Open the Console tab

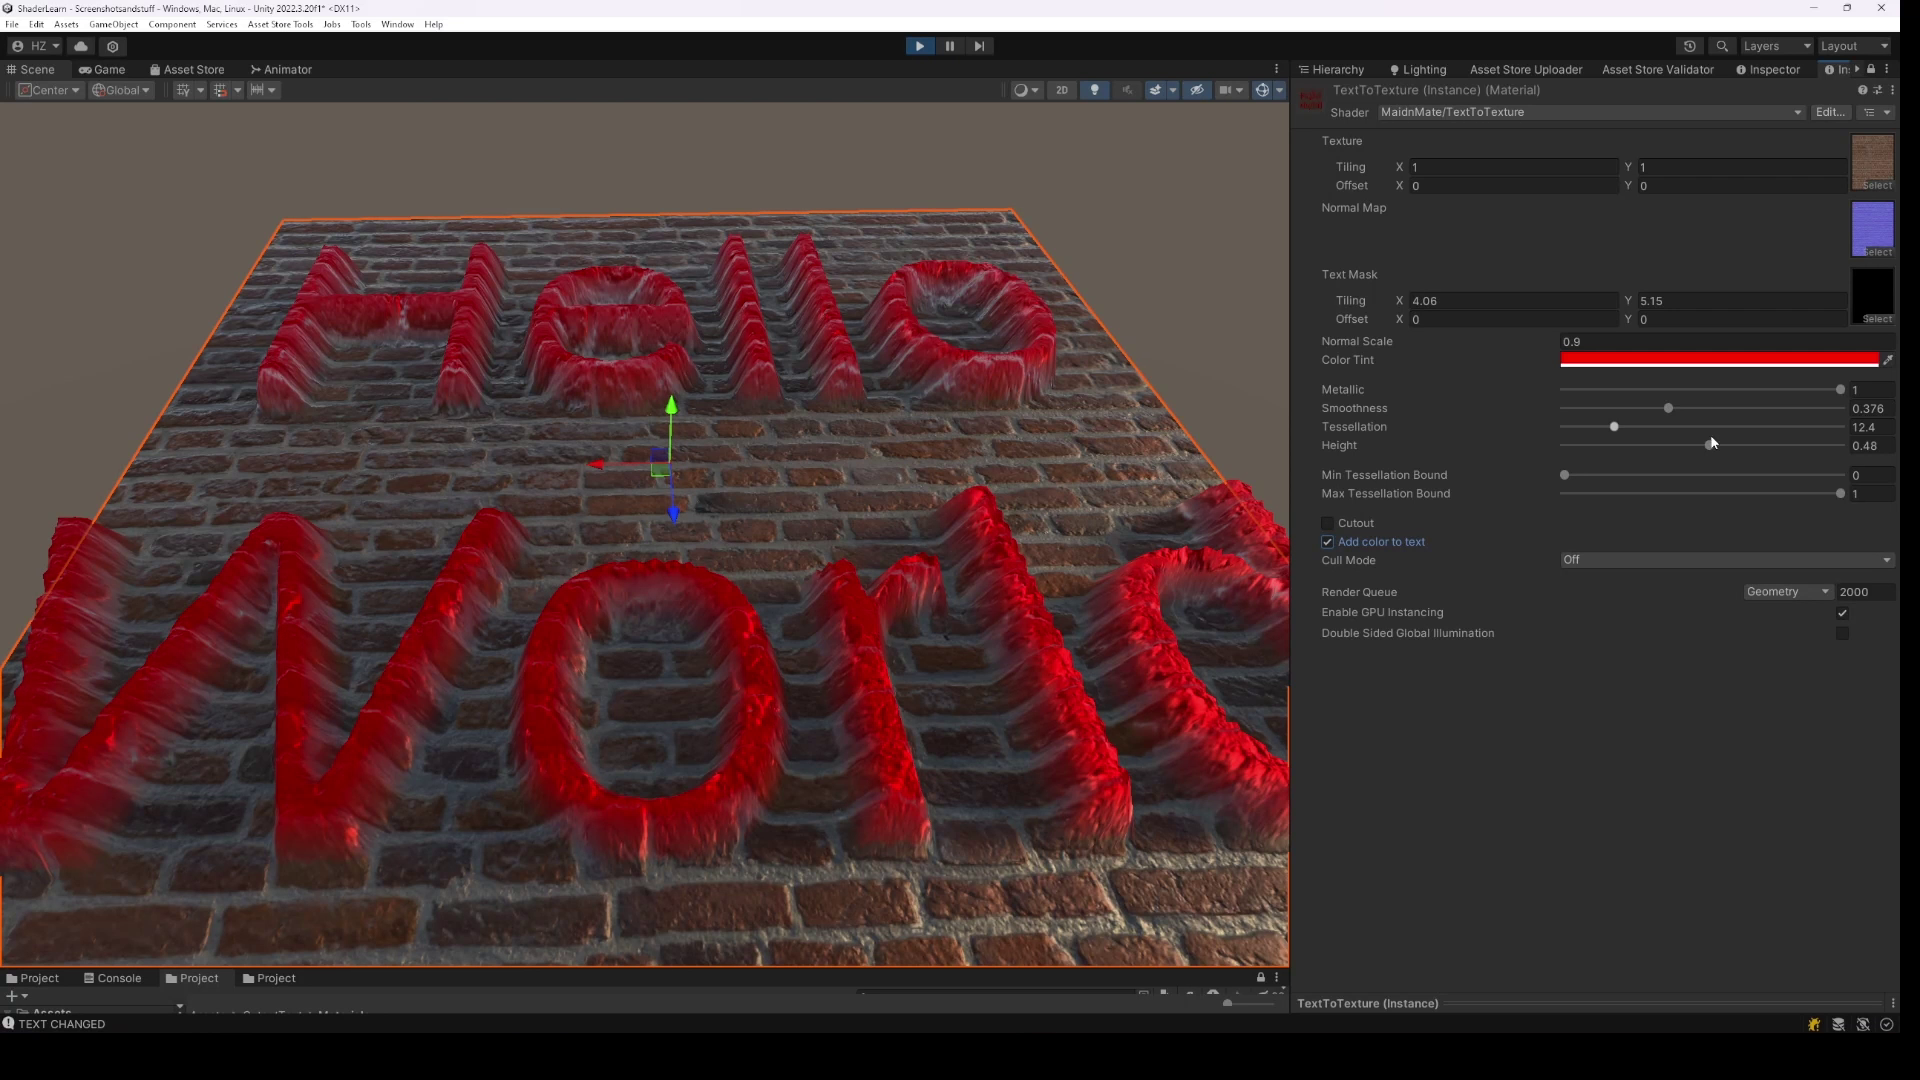[x=112, y=978]
